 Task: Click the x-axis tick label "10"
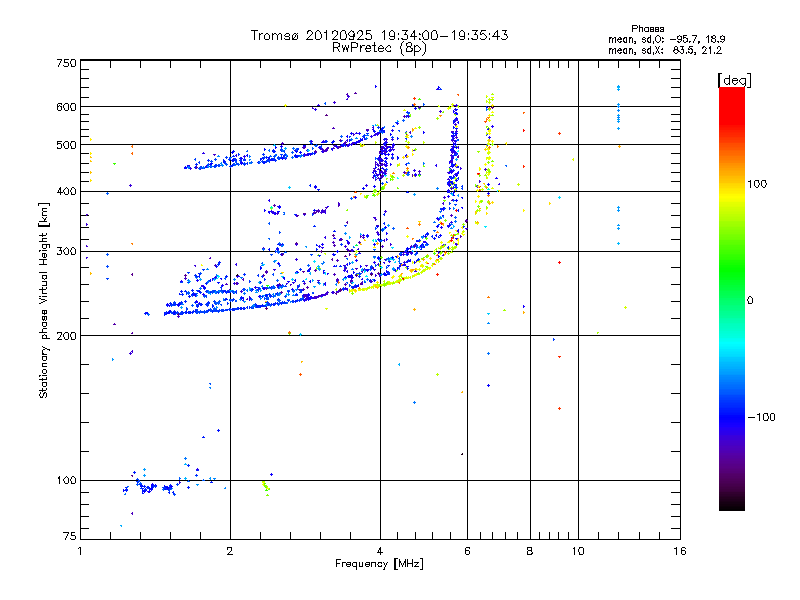click(x=578, y=551)
